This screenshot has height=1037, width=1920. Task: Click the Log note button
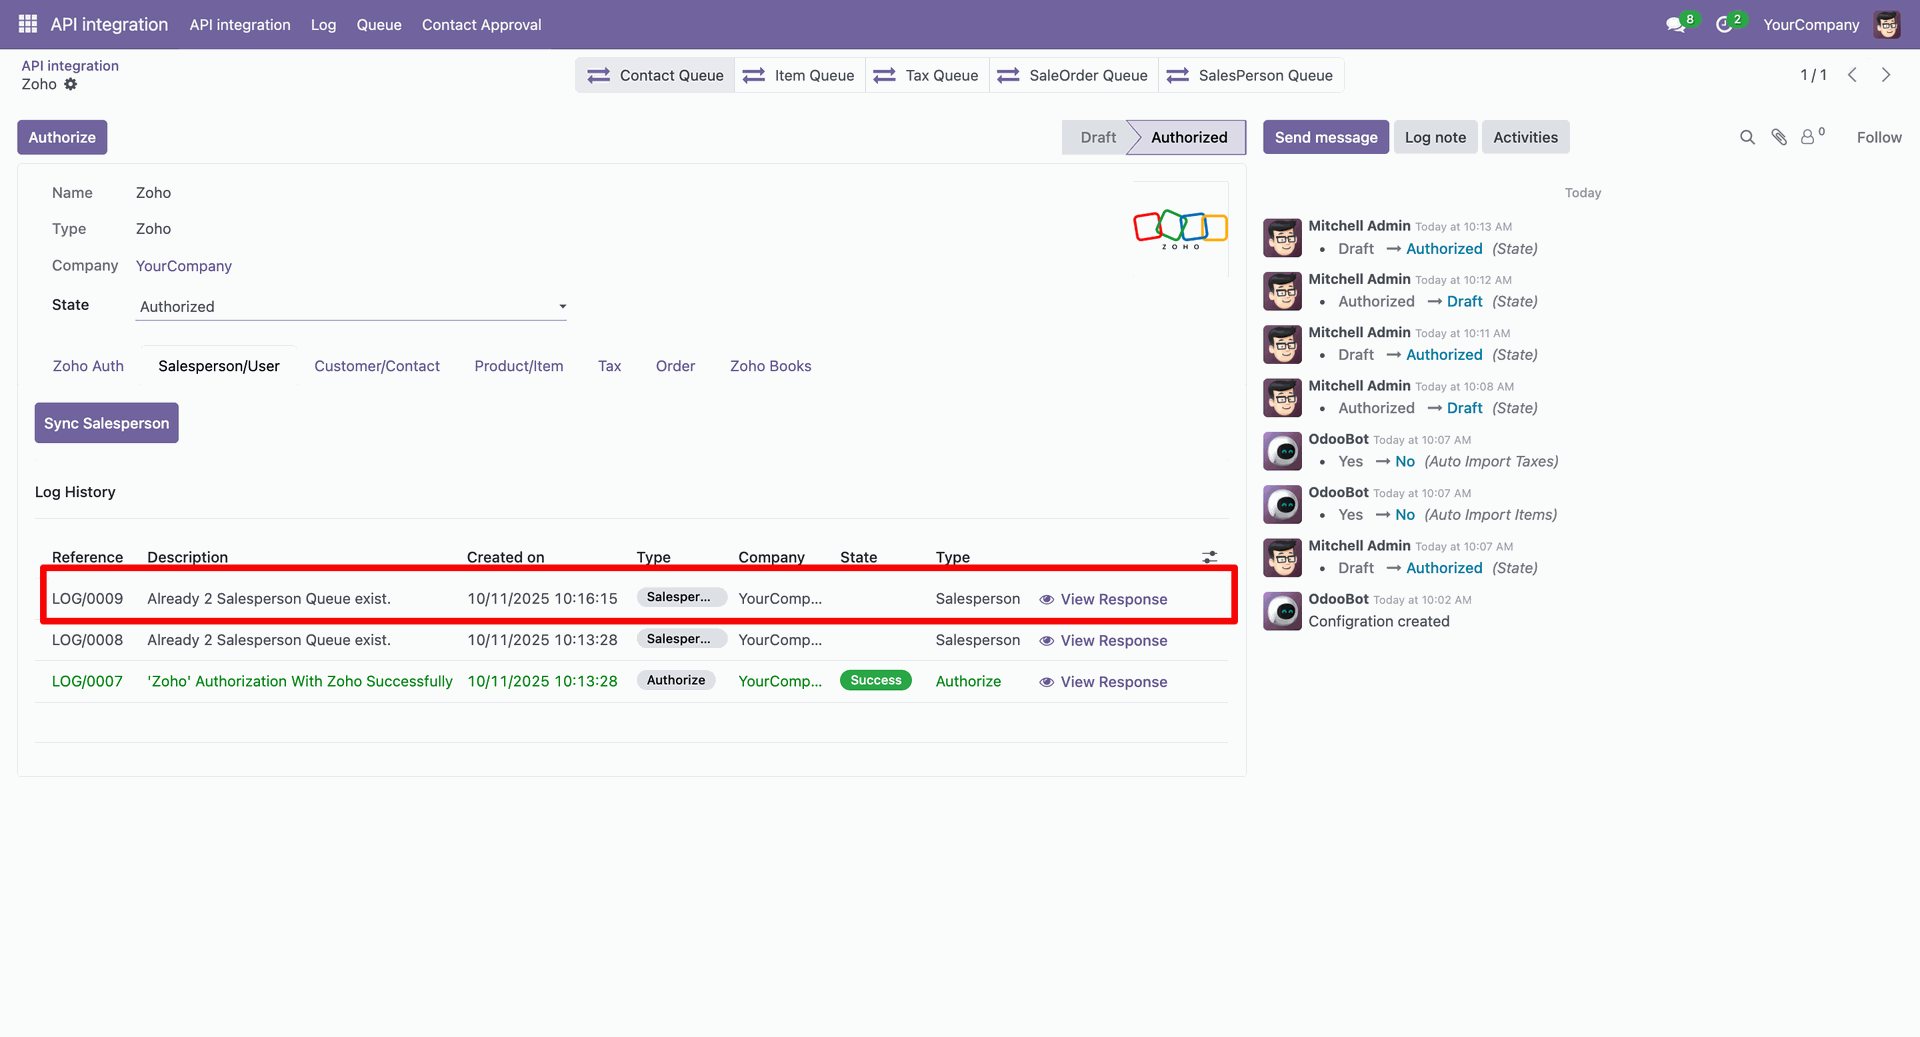click(1435, 137)
